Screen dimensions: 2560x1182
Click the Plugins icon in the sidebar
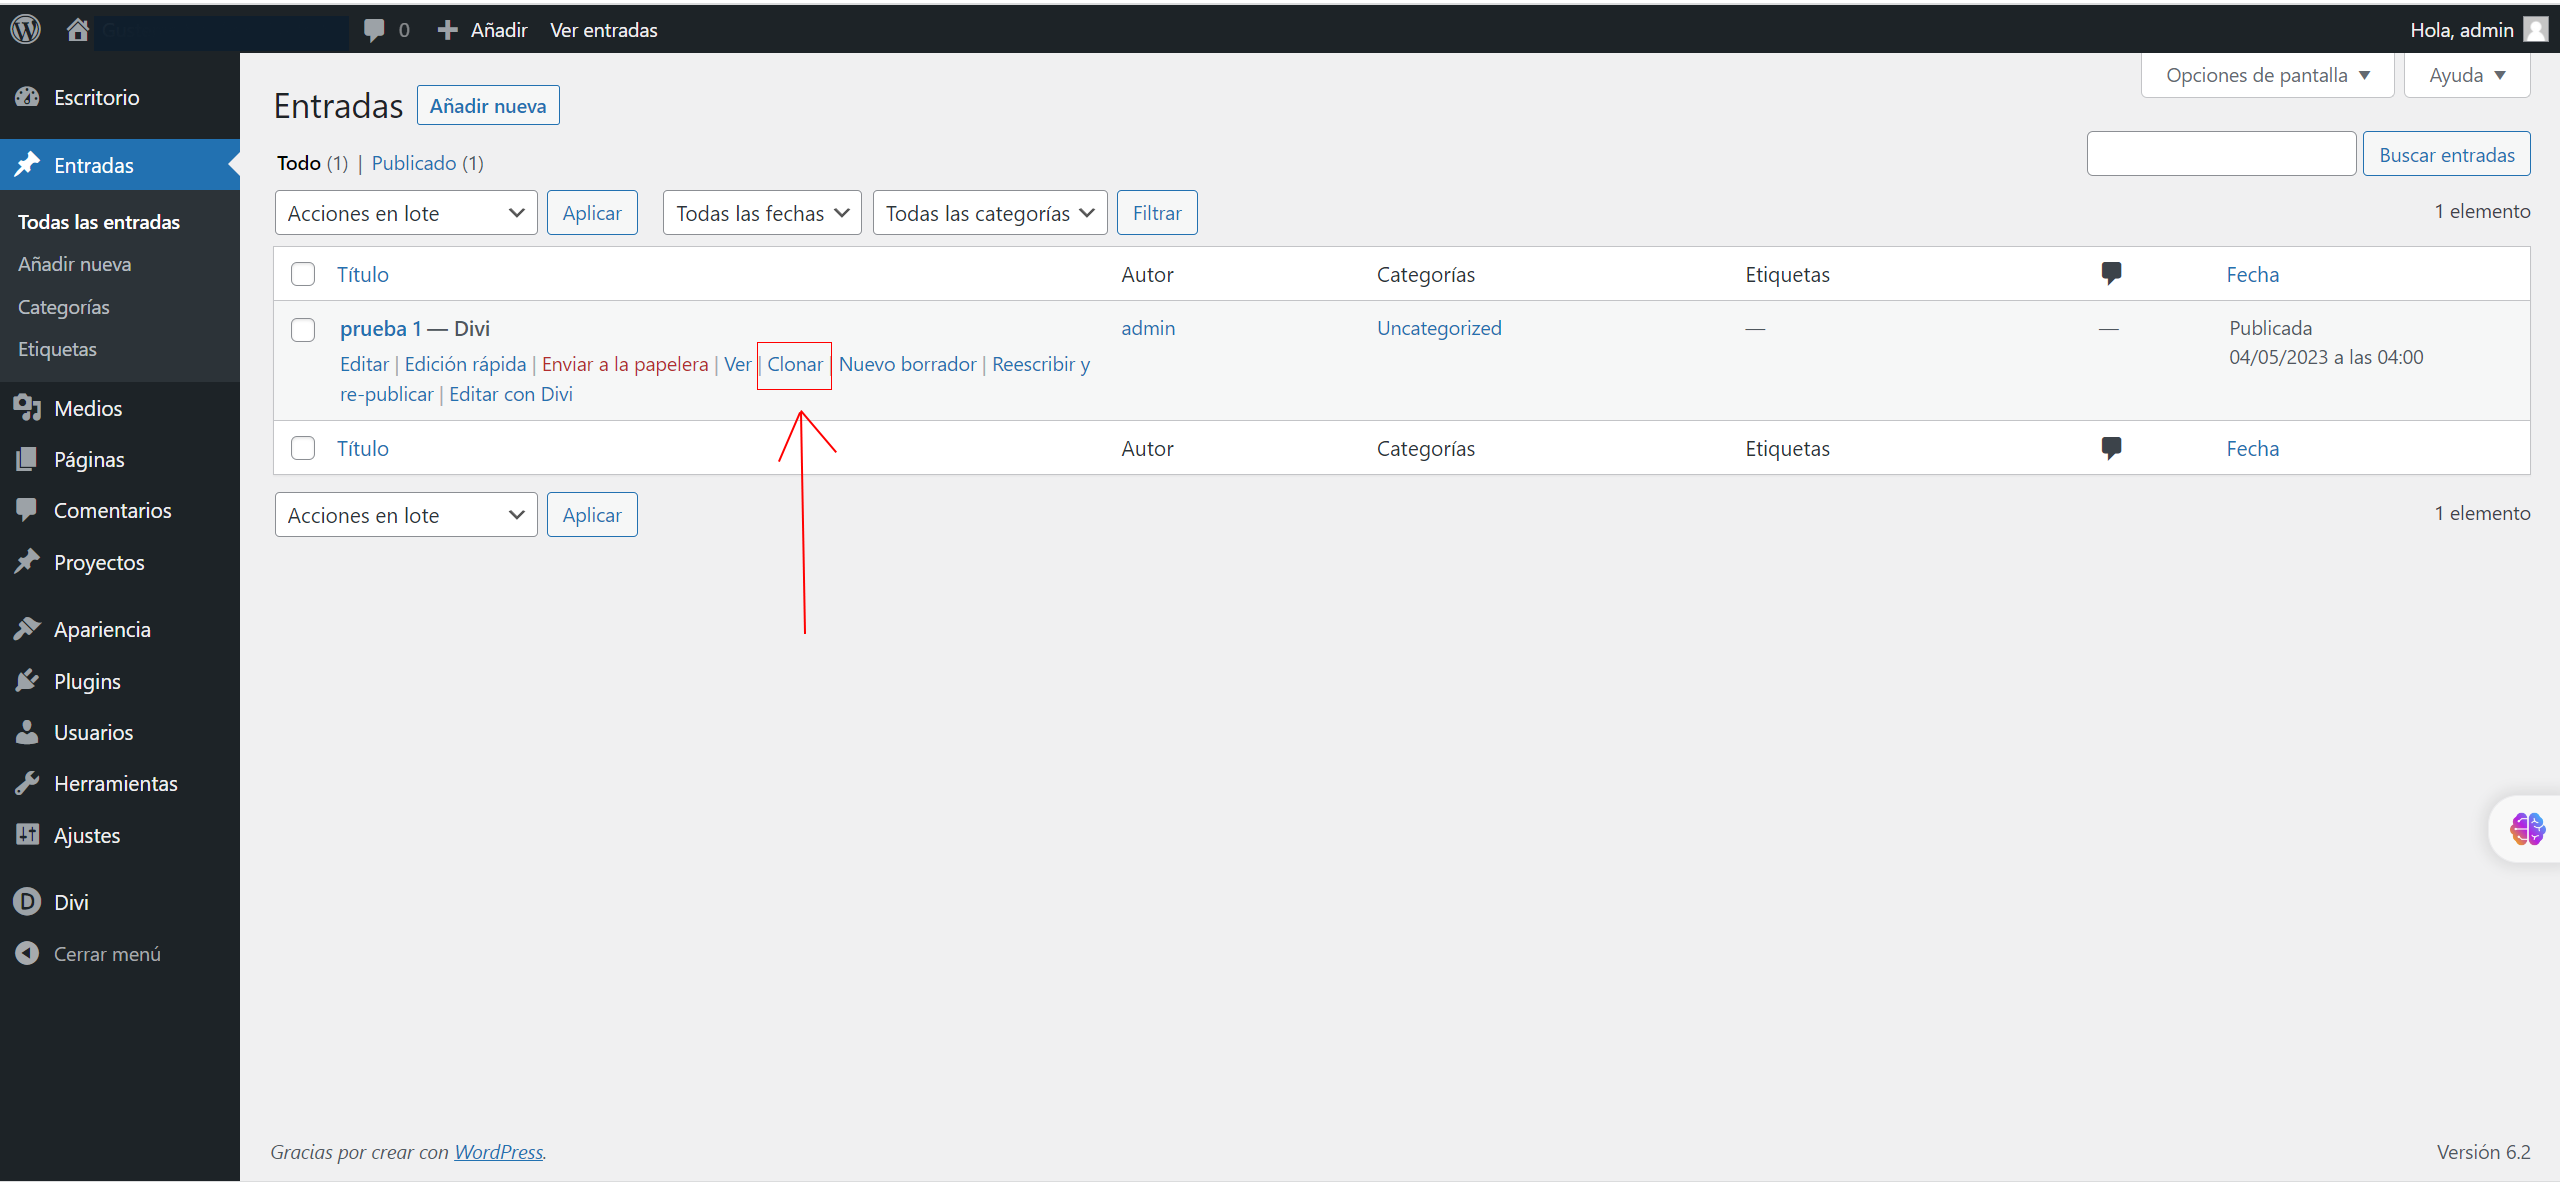click(27, 681)
